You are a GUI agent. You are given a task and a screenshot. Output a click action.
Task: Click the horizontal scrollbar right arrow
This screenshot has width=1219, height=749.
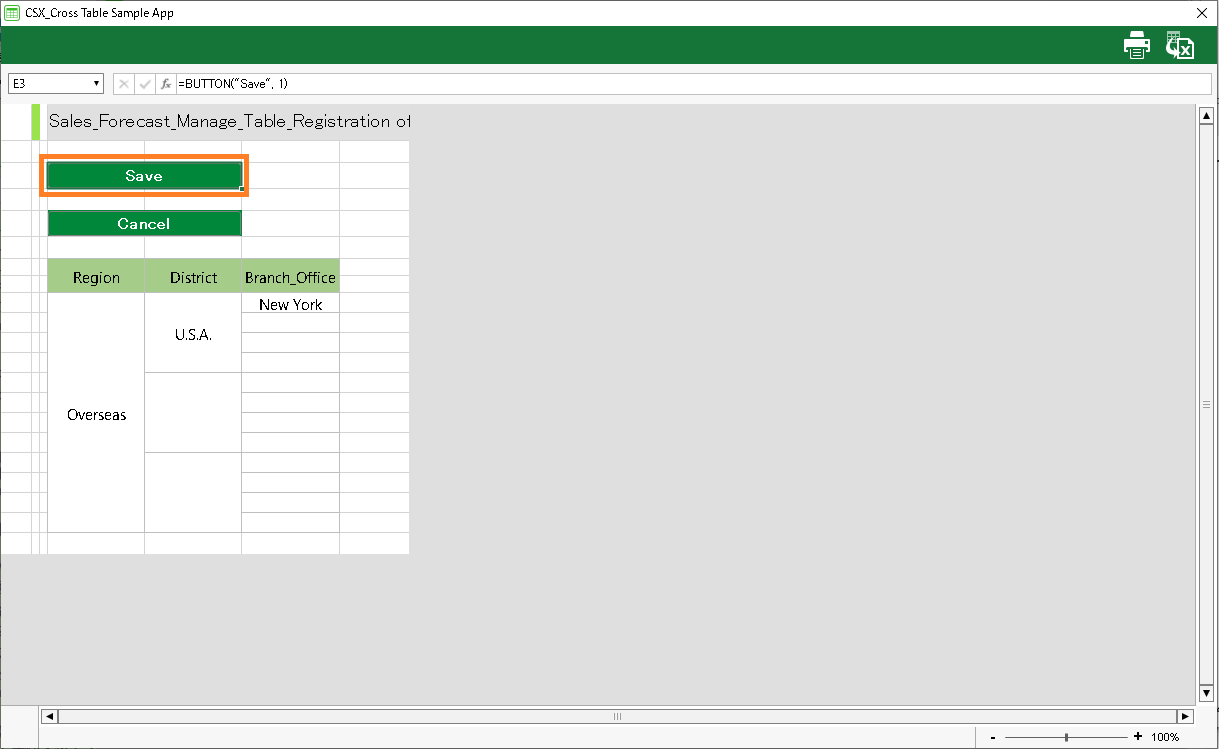1185,716
